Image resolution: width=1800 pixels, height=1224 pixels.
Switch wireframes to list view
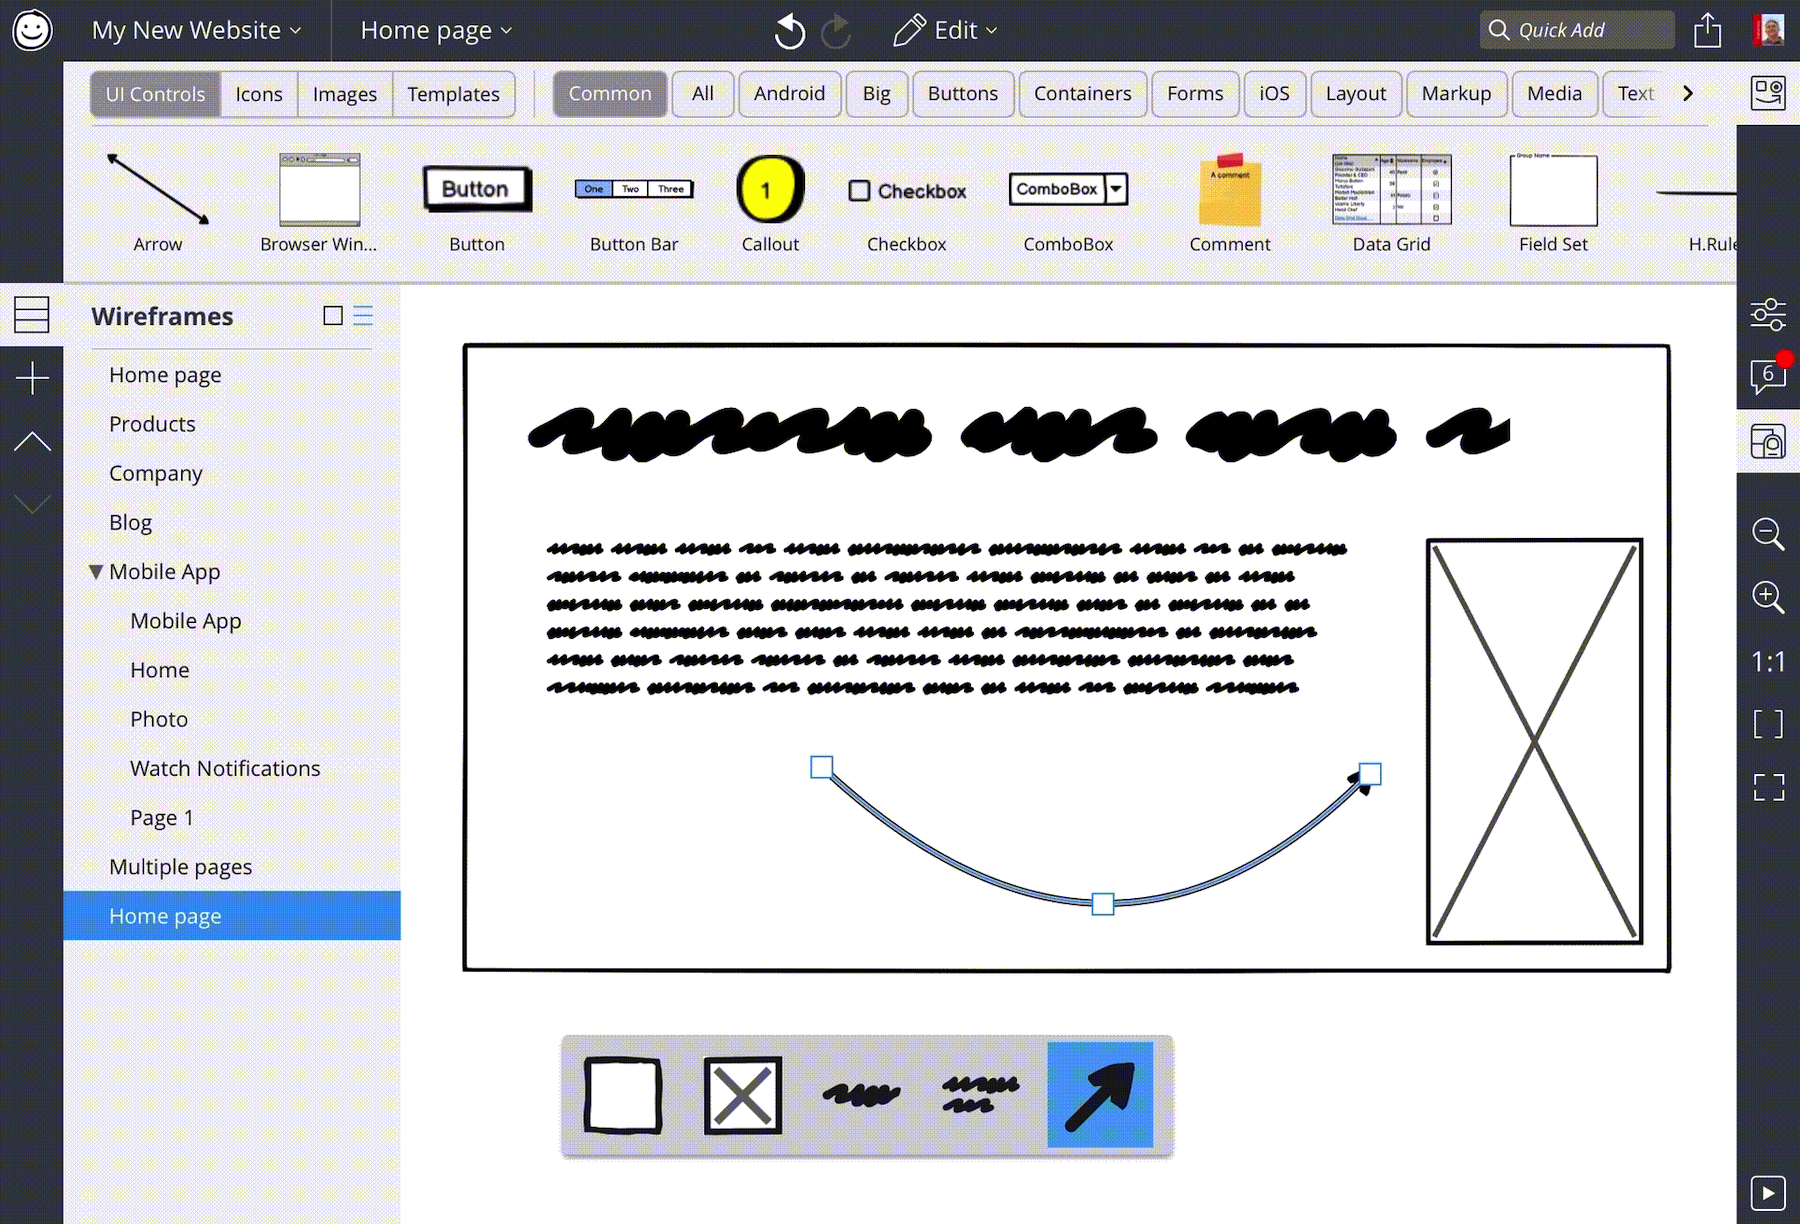point(363,316)
